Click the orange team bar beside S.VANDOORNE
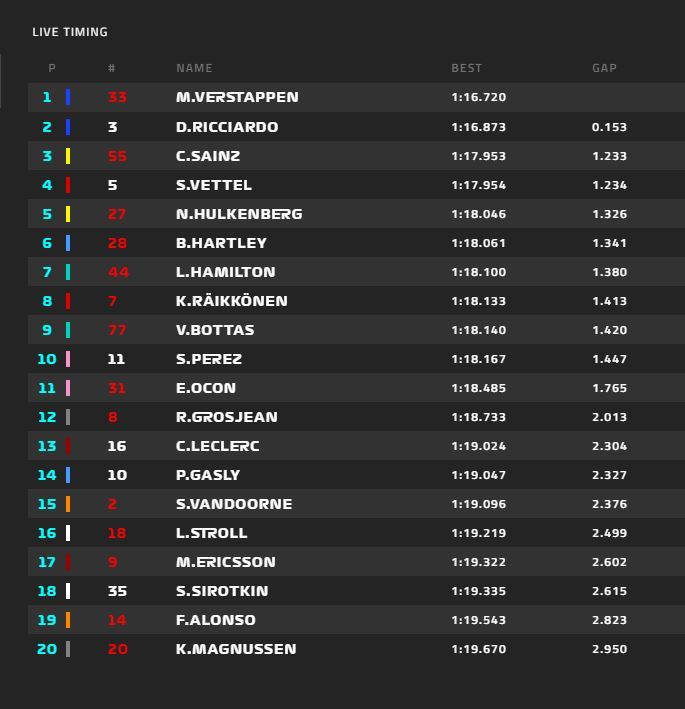Screen dimensions: 685x709 pos(68,504)
